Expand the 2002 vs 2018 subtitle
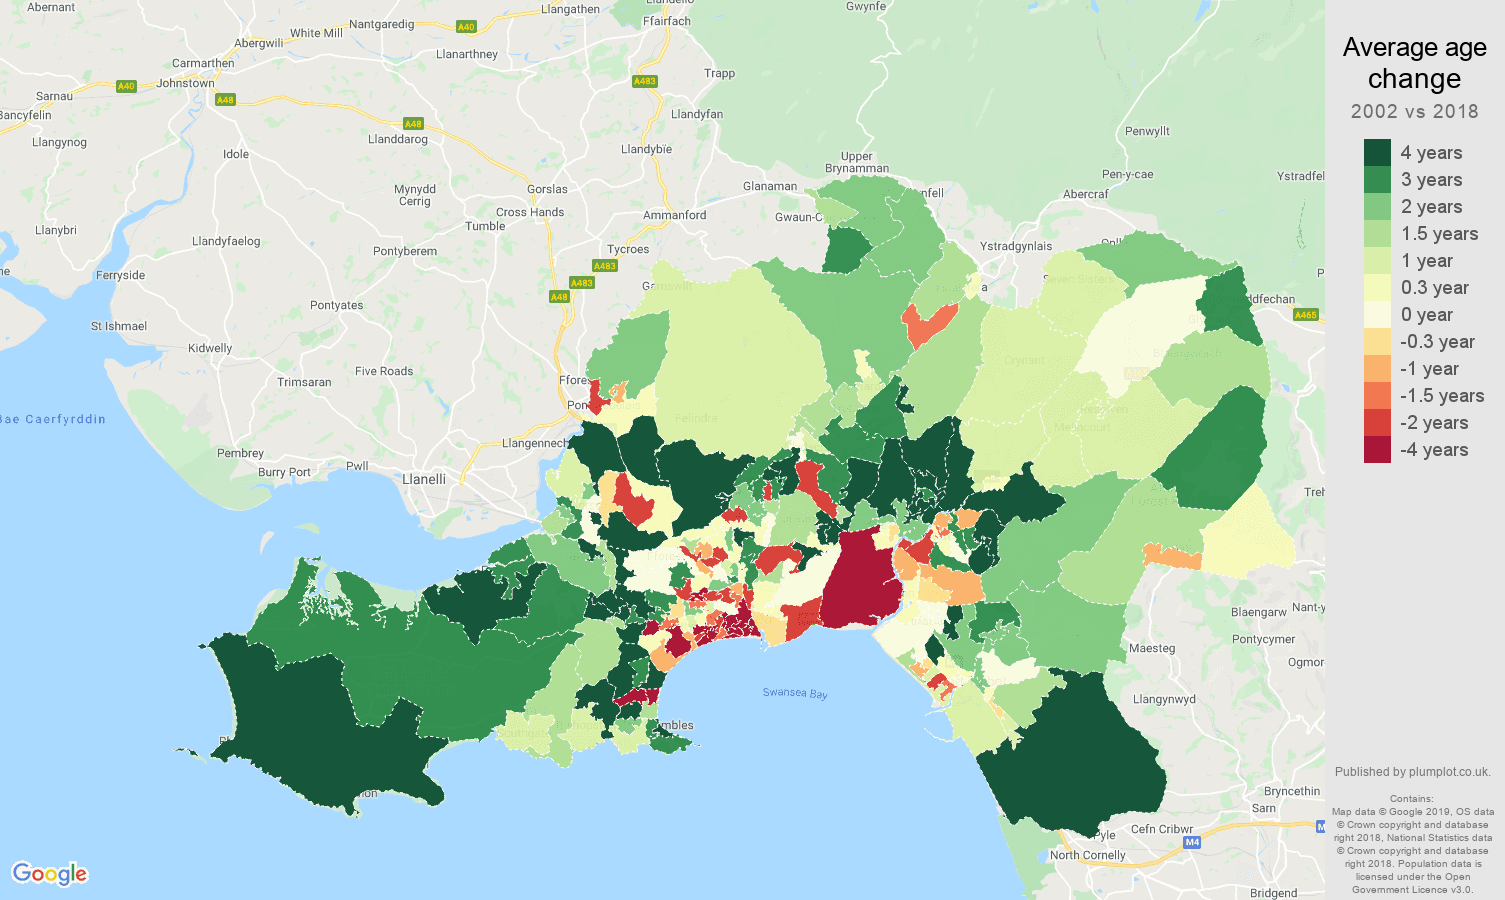The height and width of the screenshot is (900, 1505). pos(1415,111)
